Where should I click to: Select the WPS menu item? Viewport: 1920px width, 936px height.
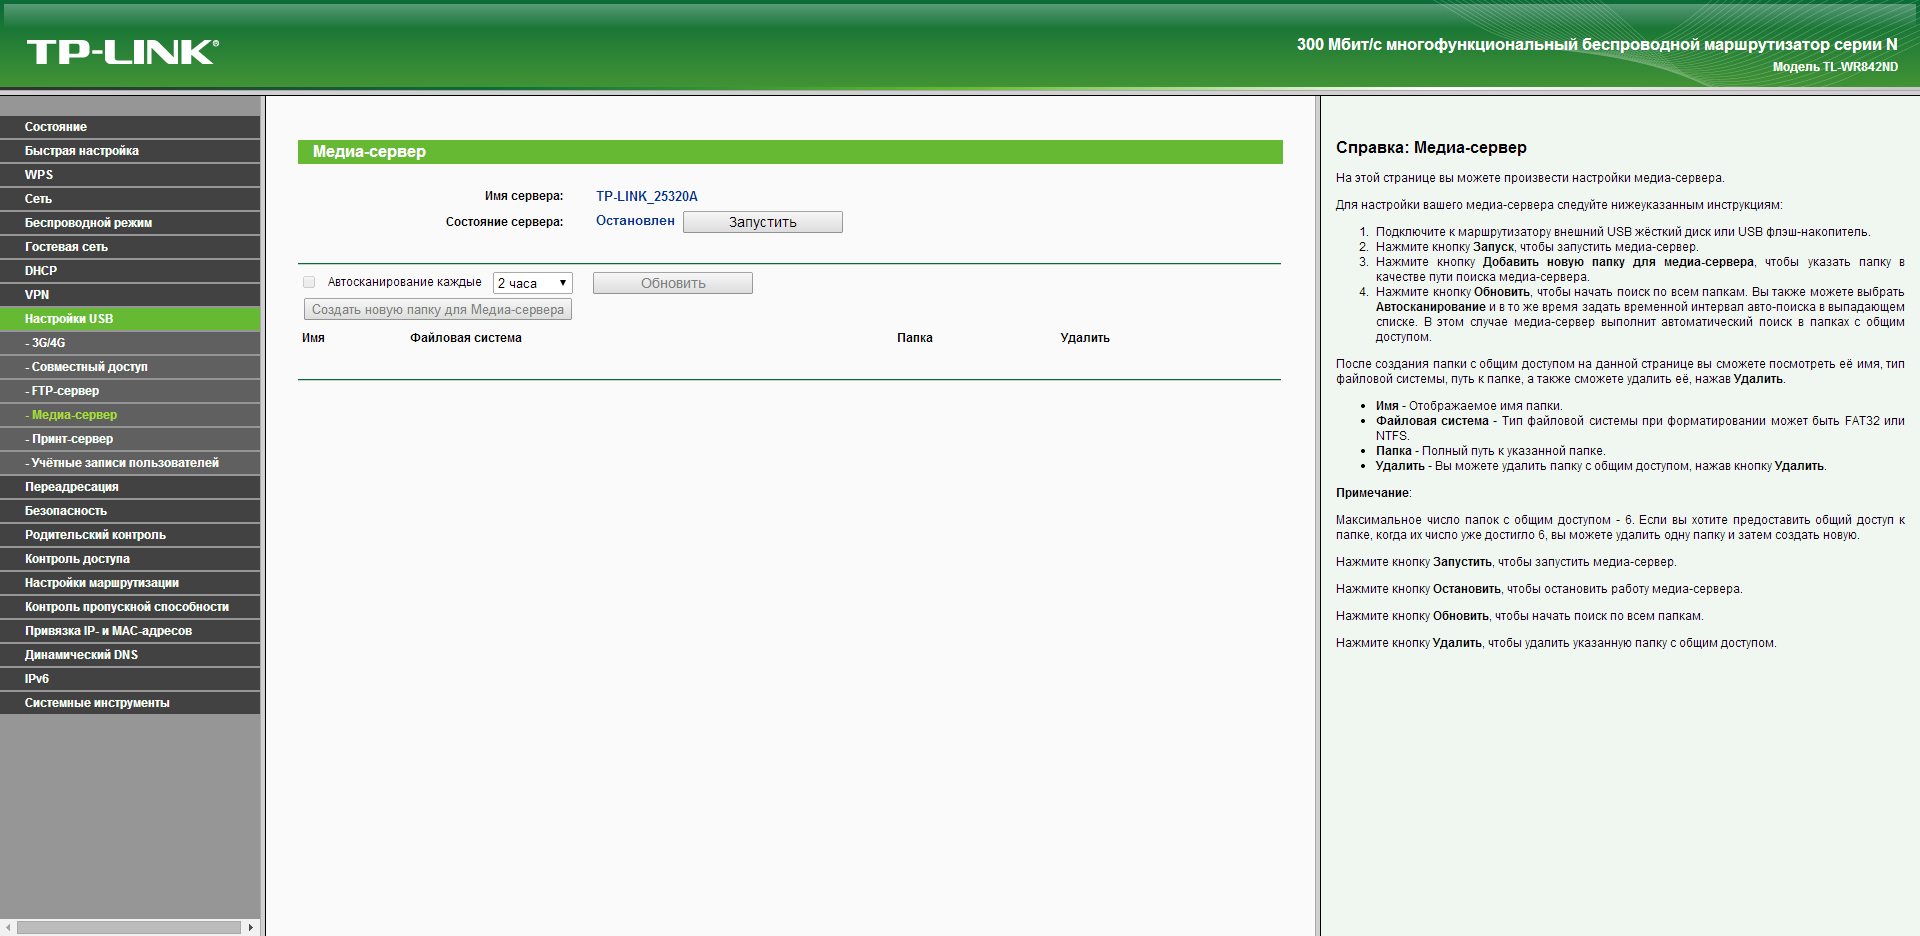click(x=130, y=175)
